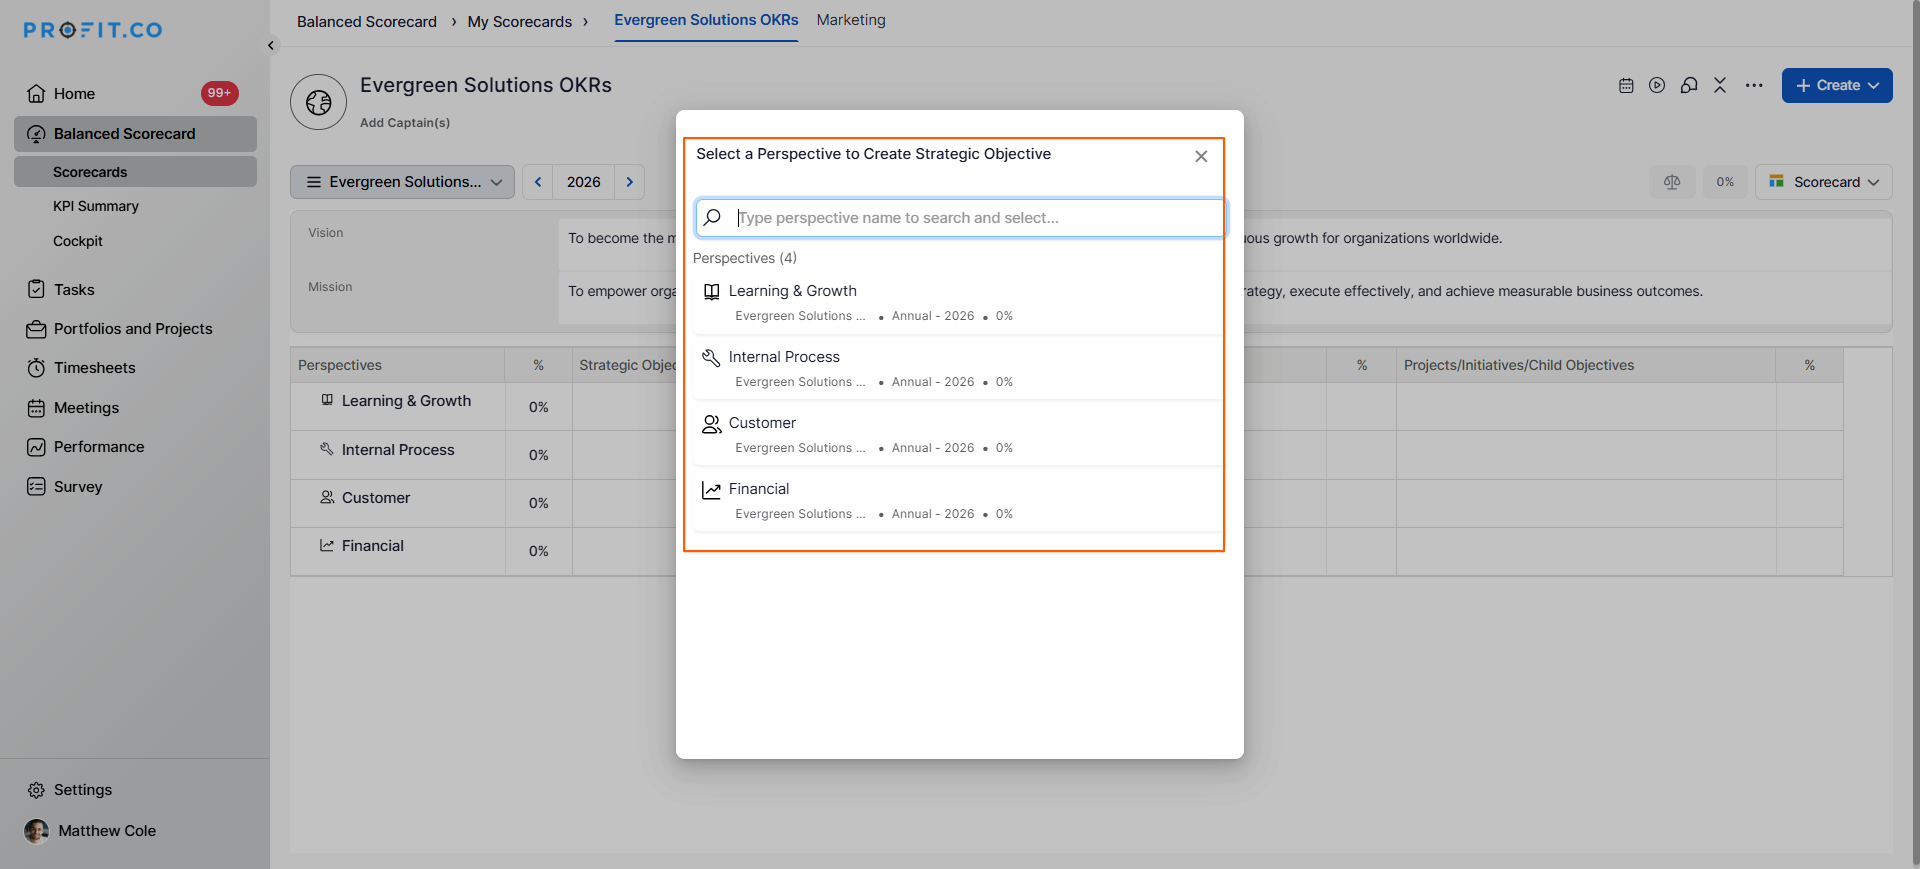Select the Customer perspective in dialog
This screenshot has width=1920, height=869.
762,423
